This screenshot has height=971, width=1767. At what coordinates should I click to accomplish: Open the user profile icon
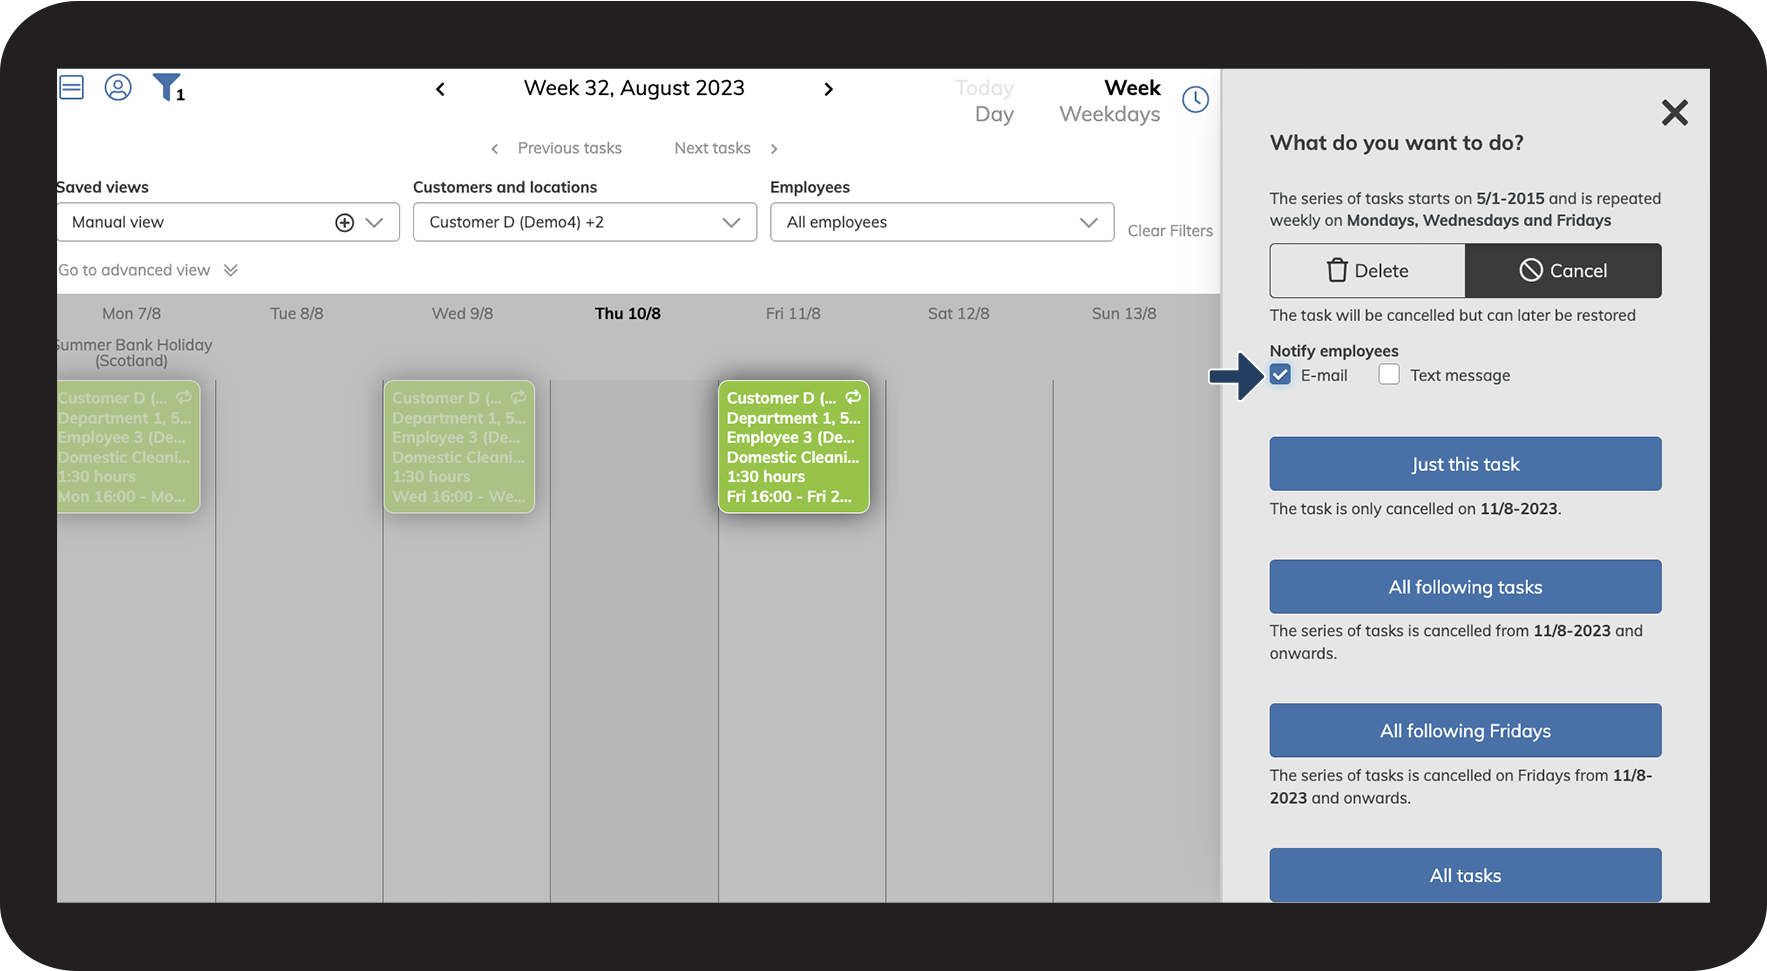pyautogui.click(x=118, y=88)
